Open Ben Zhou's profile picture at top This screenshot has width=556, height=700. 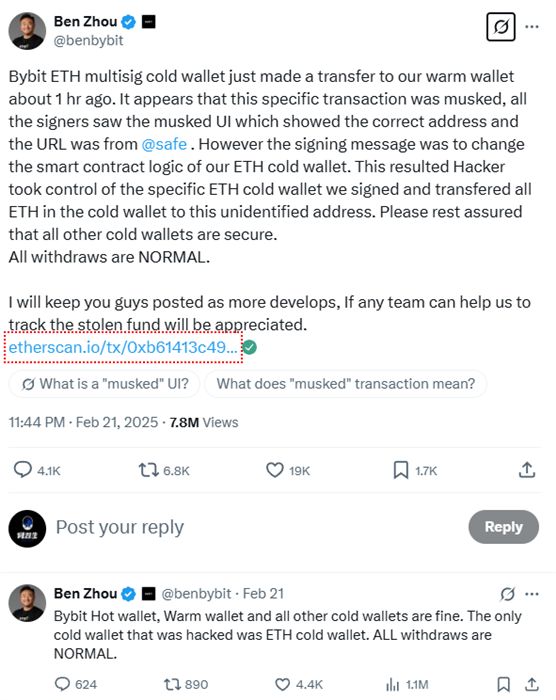[x=27, y=31]
